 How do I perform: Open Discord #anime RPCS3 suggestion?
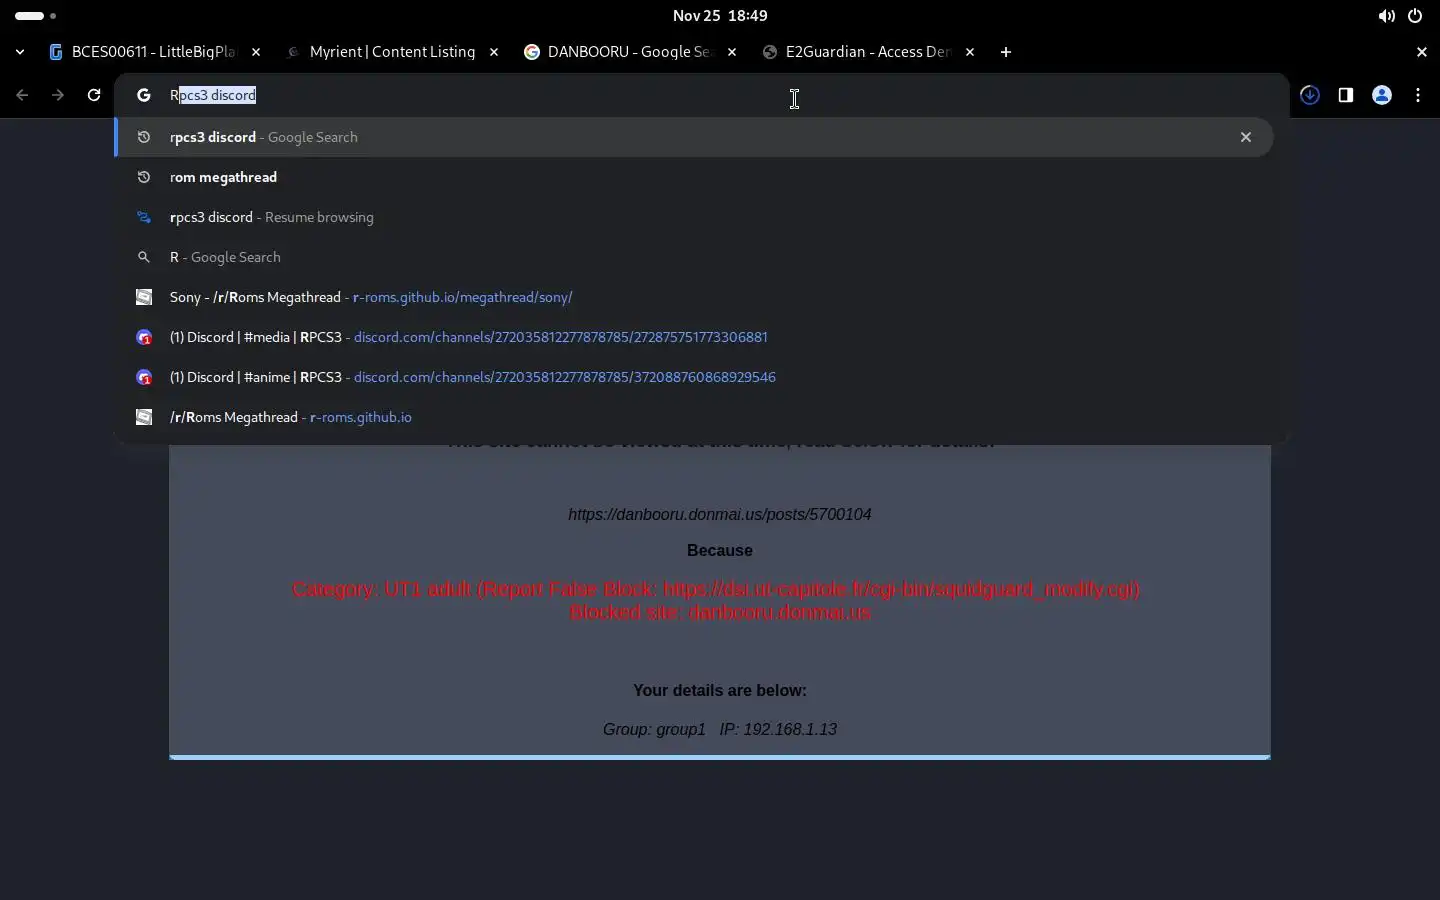point(694,377)
